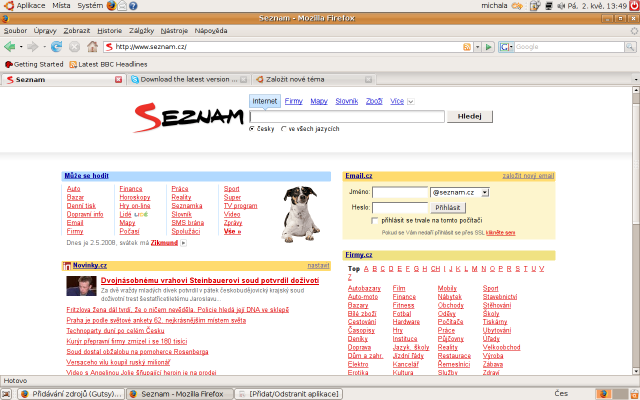Select the ve všech jazycích radio button
Screen dimensions: 640x400
tap(284, 129)
